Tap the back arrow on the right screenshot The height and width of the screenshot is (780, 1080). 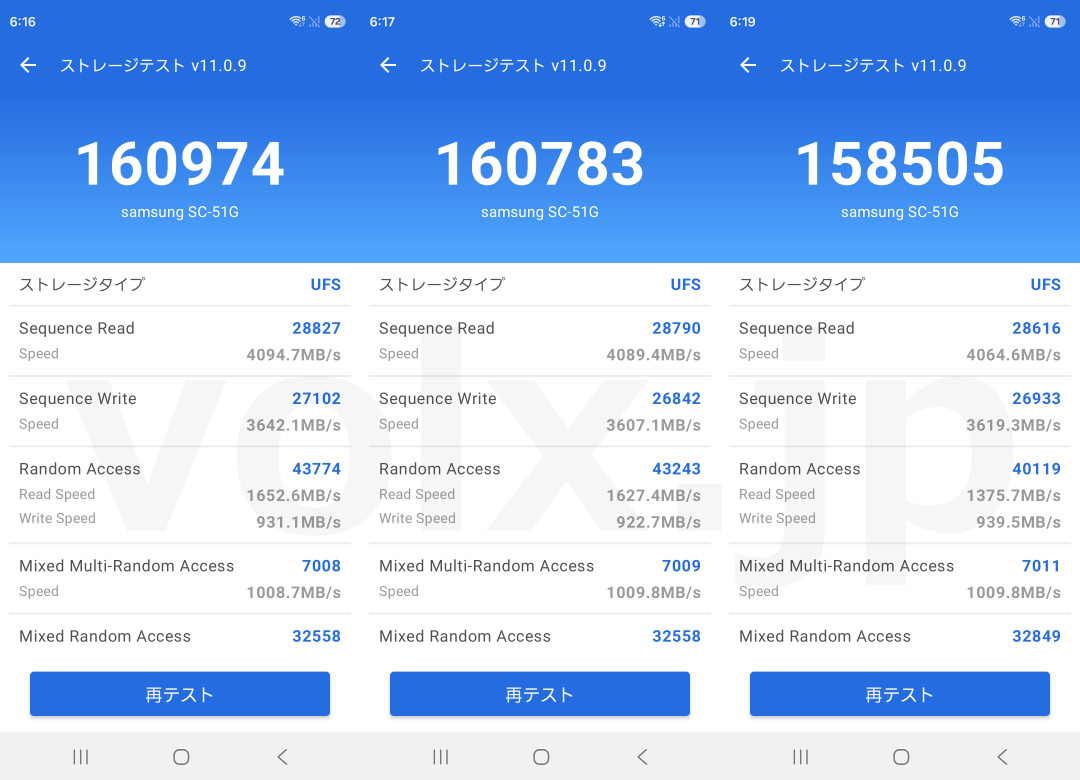747,65
